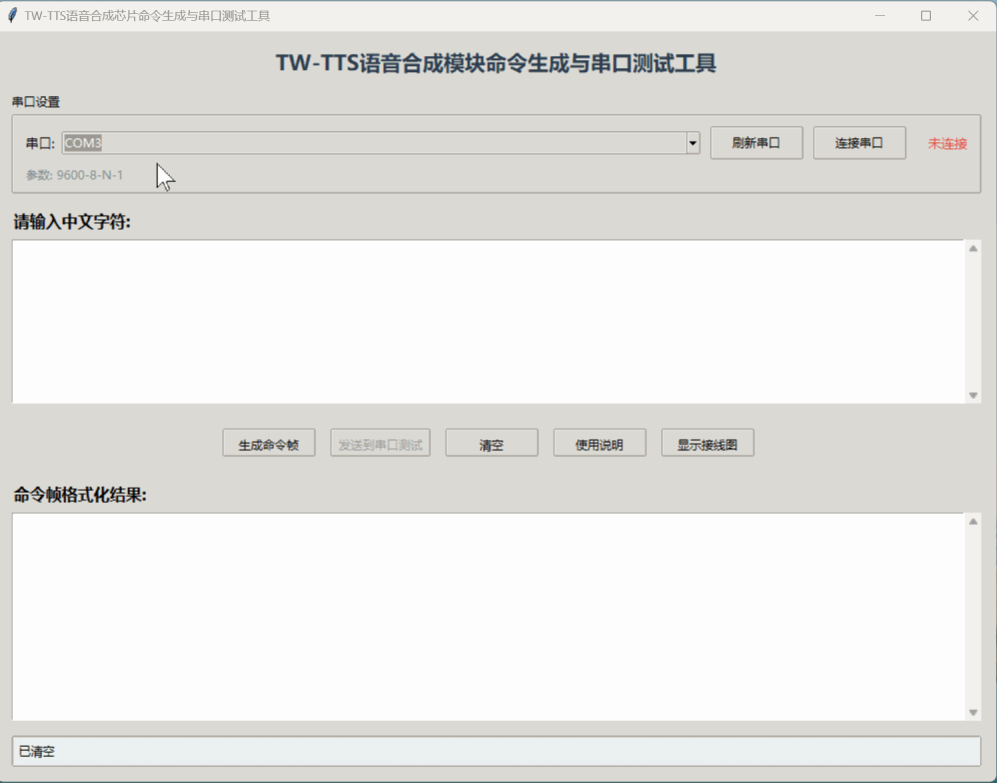Click up arrow of result area scrollbar
This screenshot has width=997, height=783.
pos(973,522)
